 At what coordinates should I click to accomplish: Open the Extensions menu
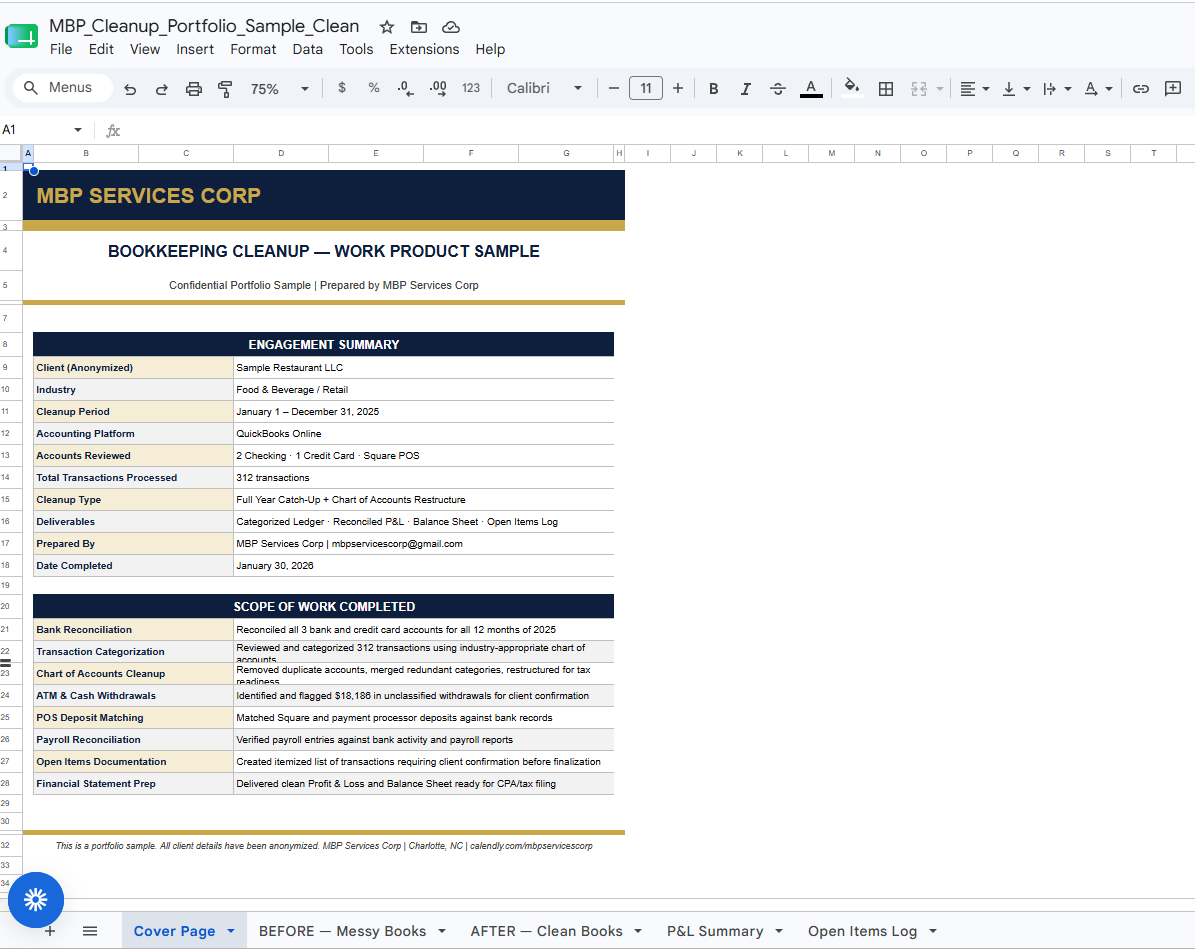424,49
